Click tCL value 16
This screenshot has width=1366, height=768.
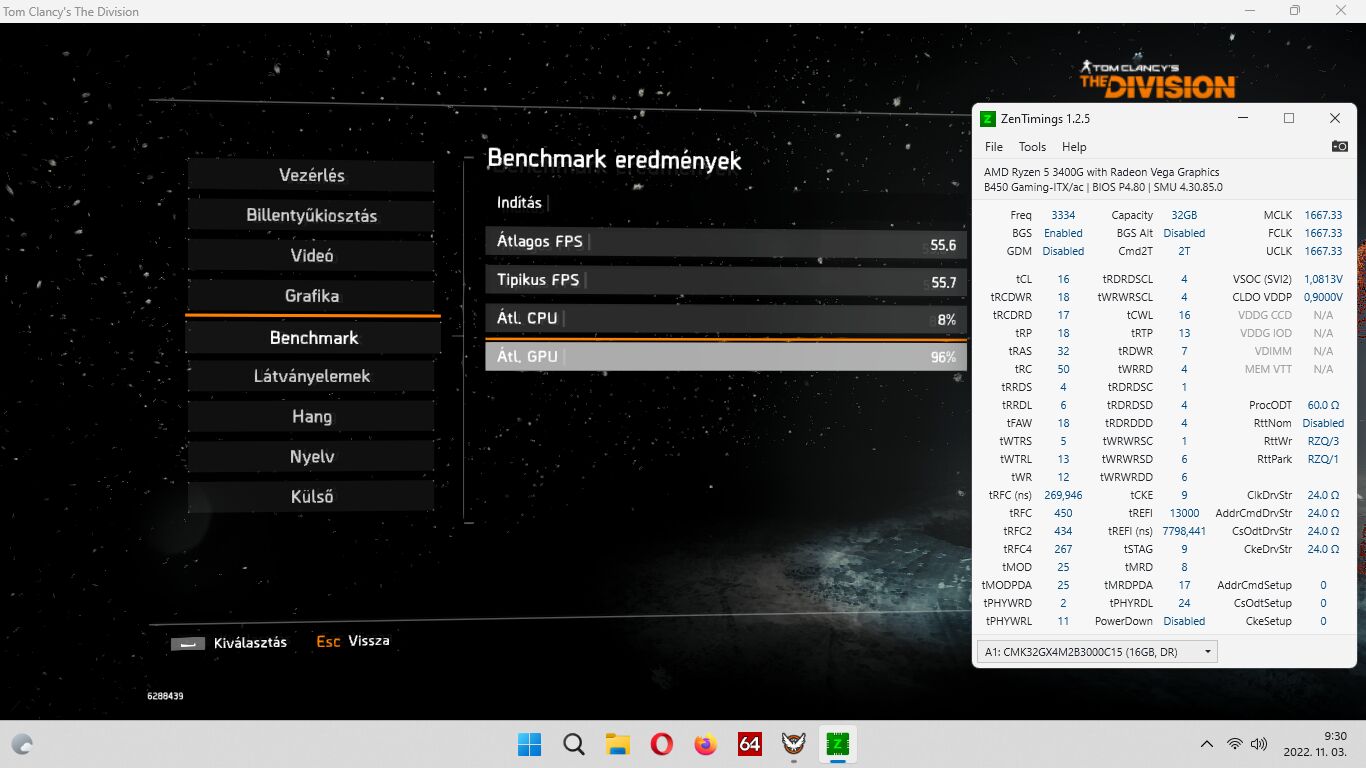(1063, 279)
